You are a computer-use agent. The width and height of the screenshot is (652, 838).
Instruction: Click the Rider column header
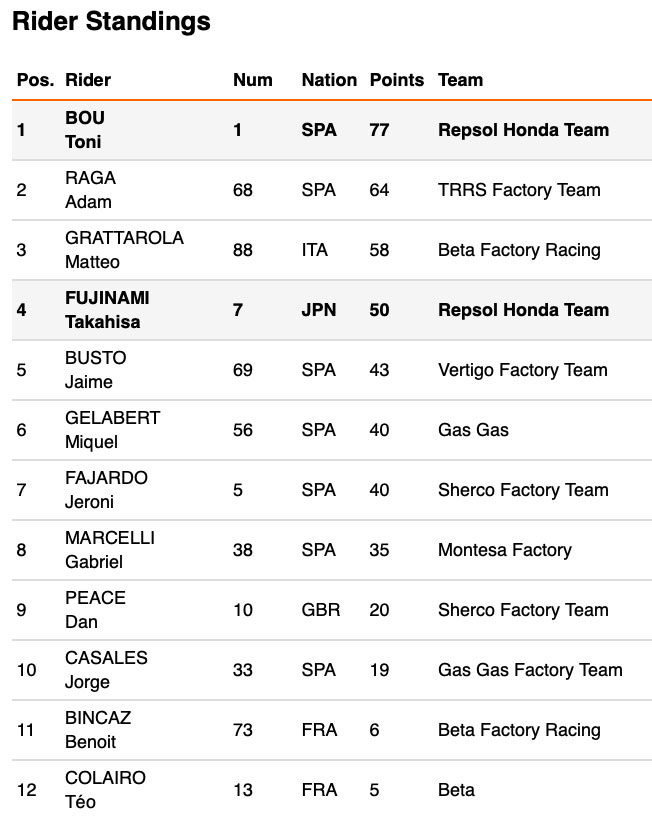[x=88, y=80]
